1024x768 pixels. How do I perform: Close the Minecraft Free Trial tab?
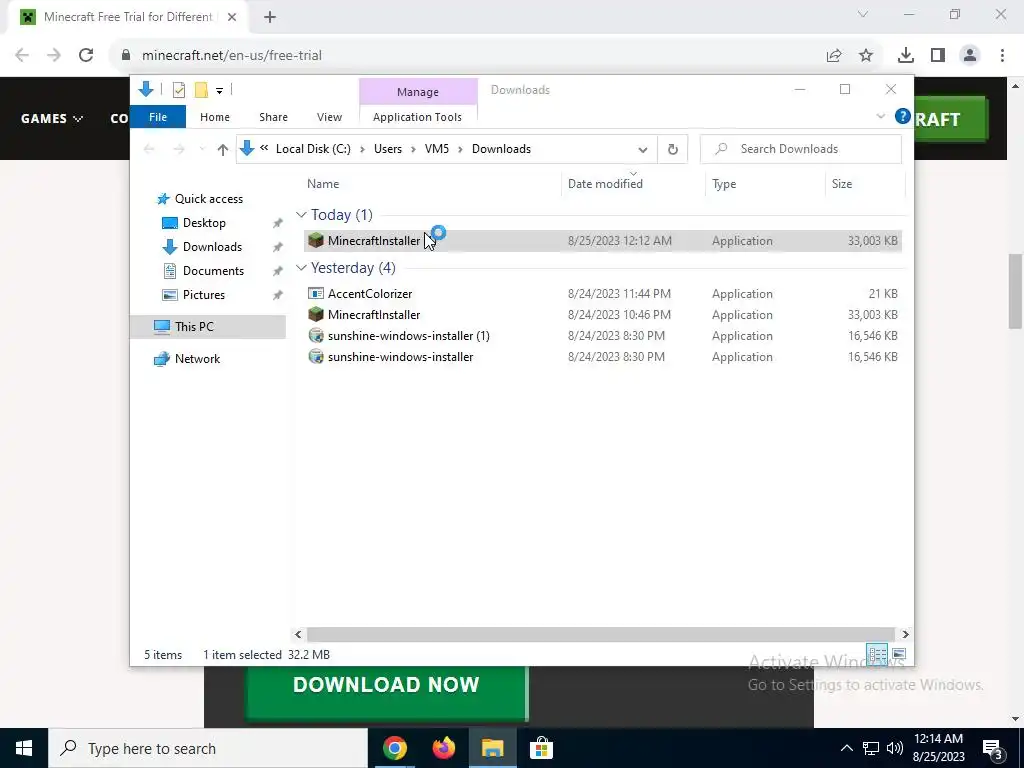(x=232, y=17)
